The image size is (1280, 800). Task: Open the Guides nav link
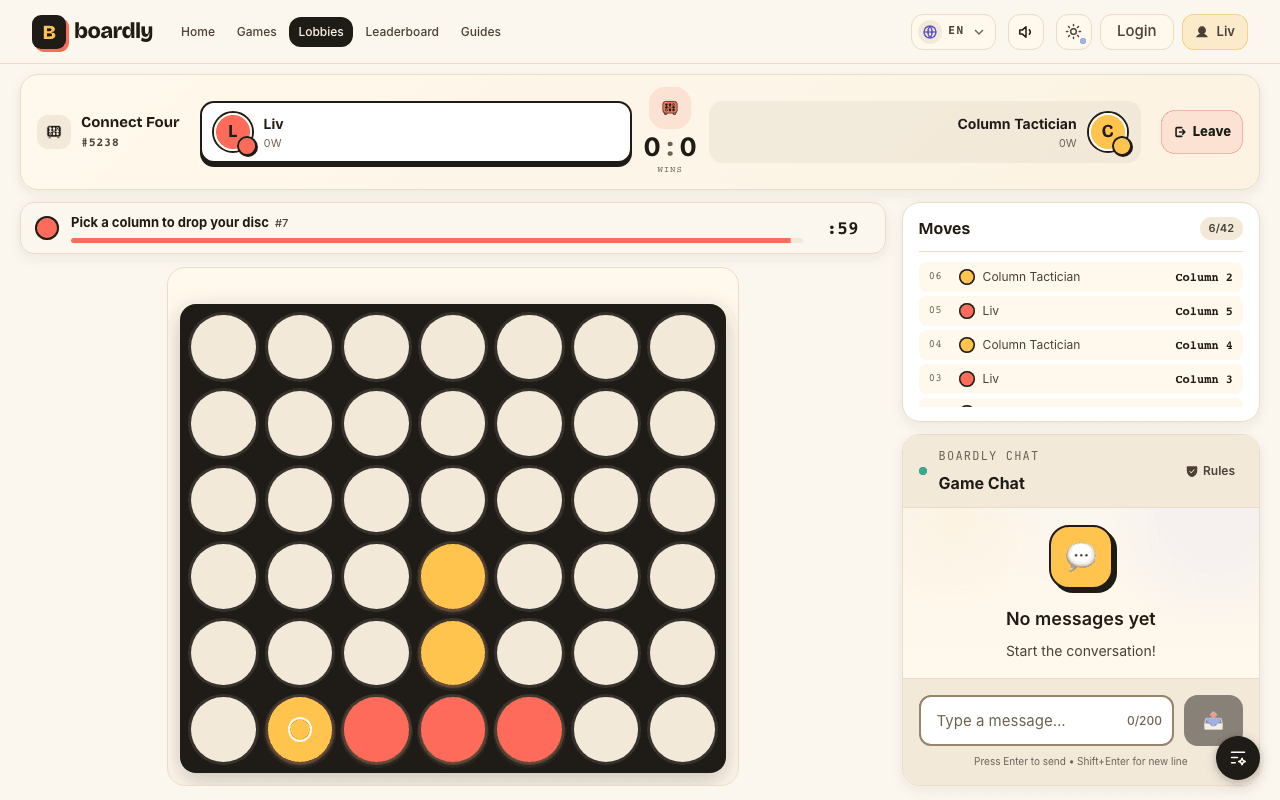click(481, 32)
